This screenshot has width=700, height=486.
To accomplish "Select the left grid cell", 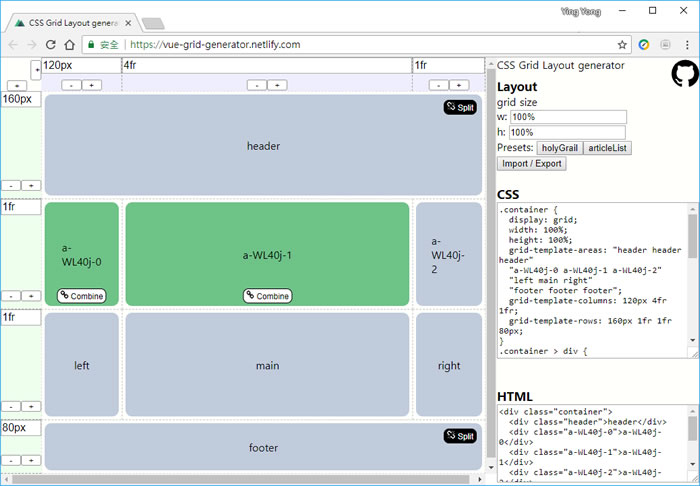I will tap(82, 365).
